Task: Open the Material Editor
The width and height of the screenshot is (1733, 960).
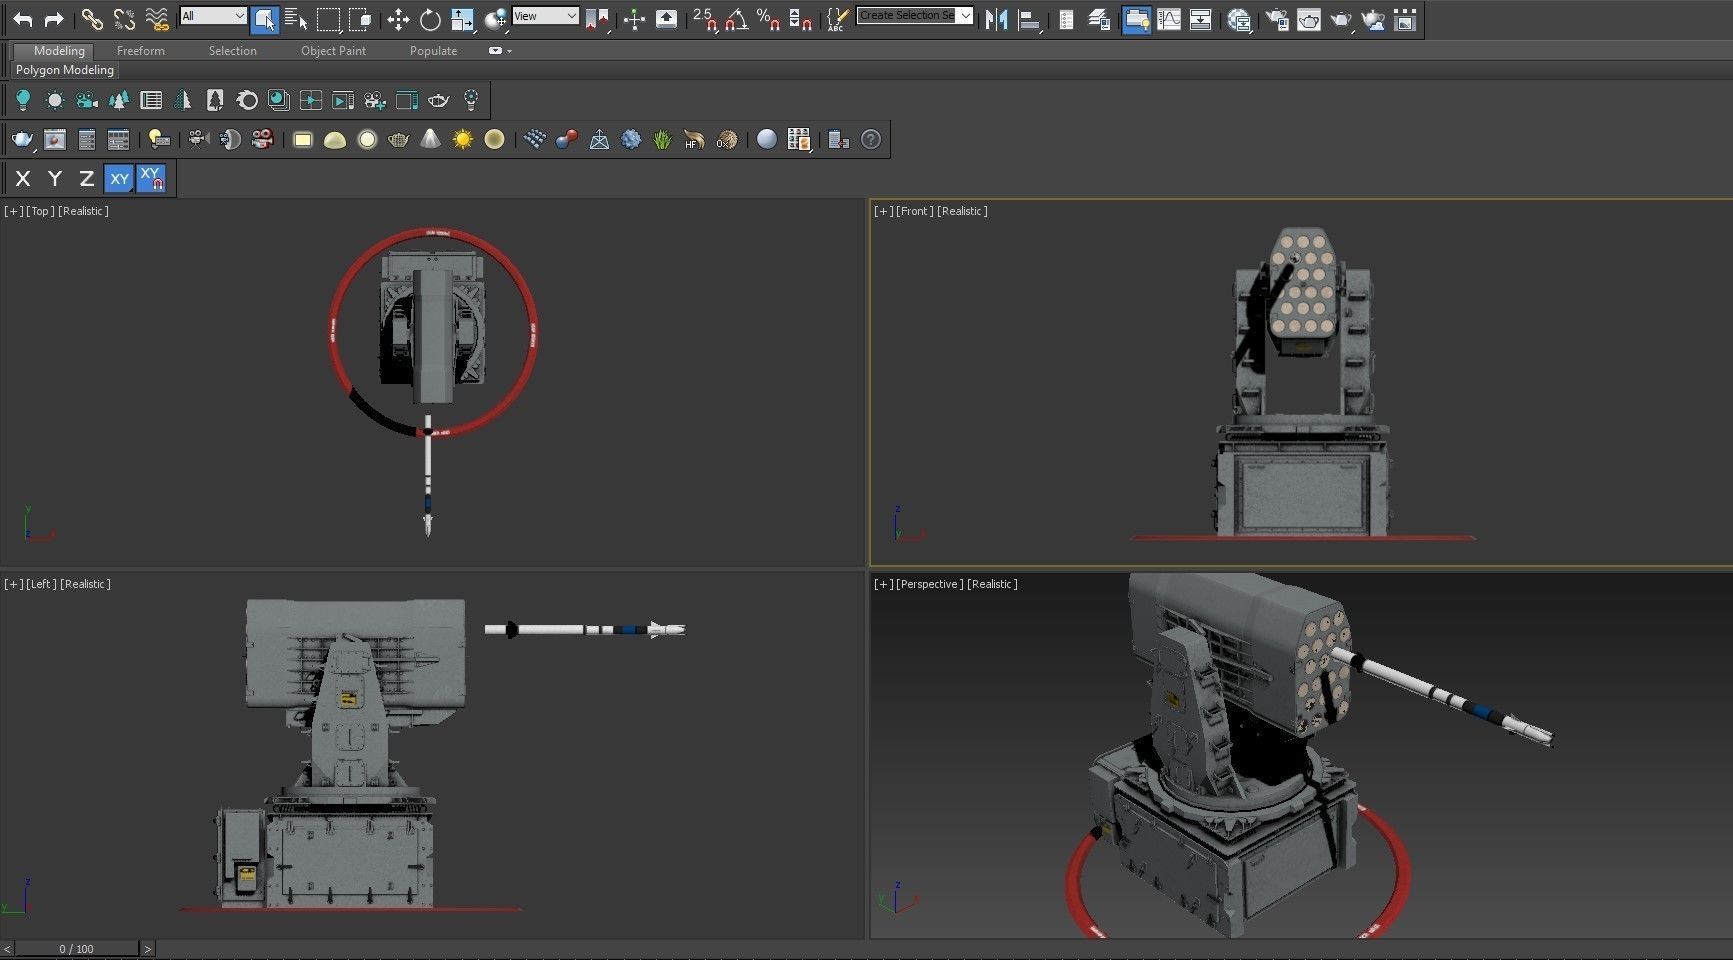Action: point(1239,19)
